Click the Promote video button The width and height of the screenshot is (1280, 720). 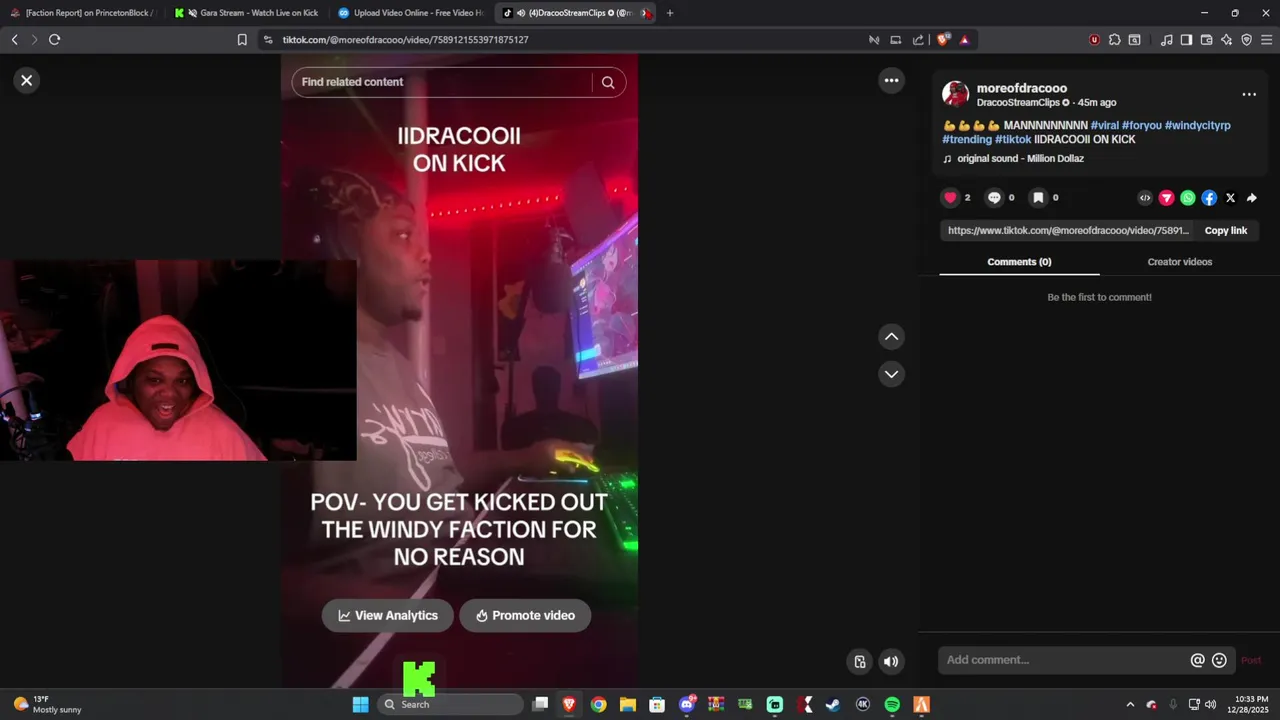[x=525, y=616]
